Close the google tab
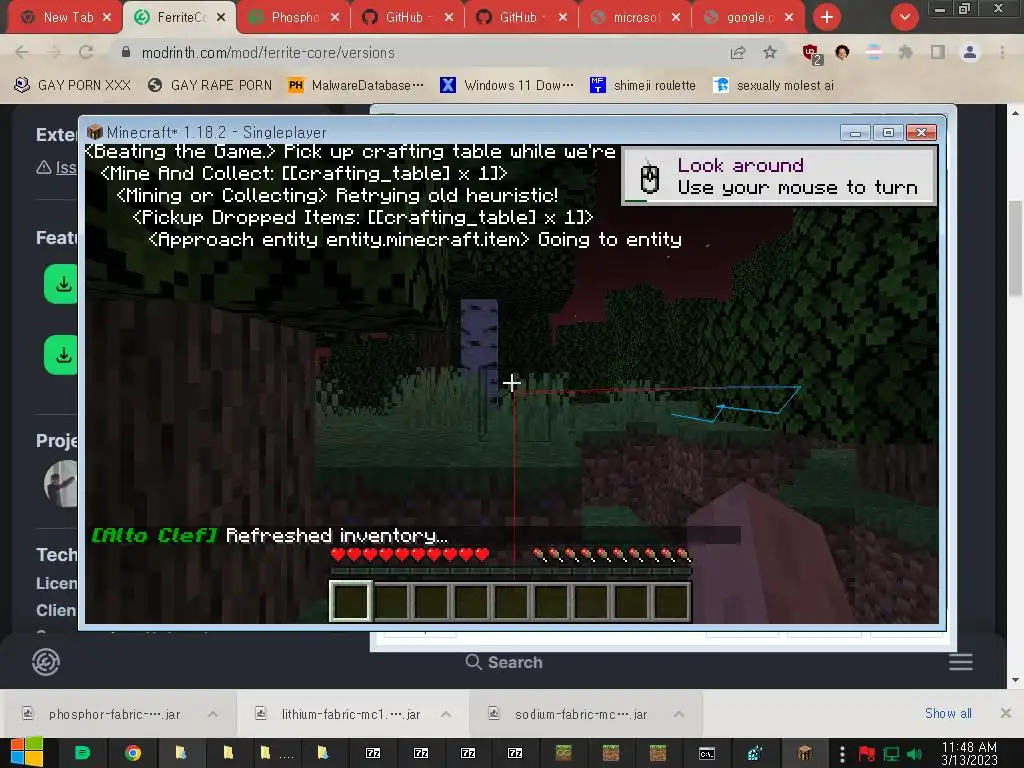 pyautogui.click(x=790, y=17)
